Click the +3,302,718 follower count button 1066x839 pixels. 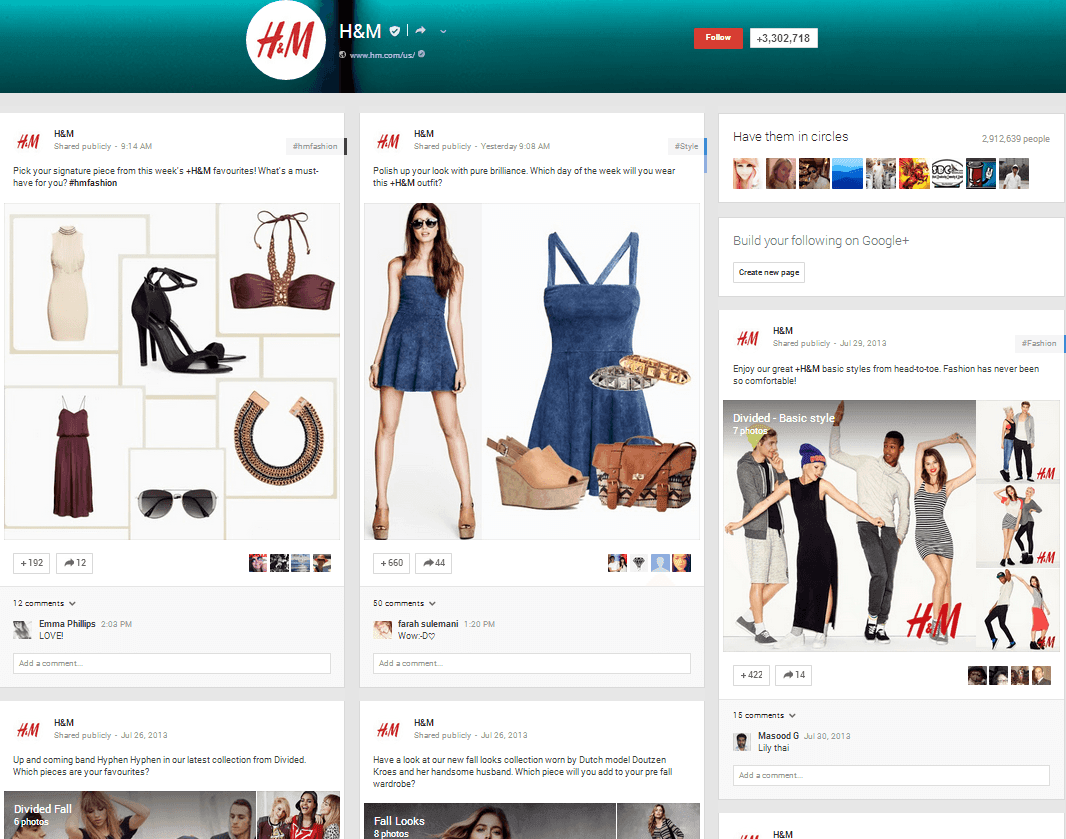coord(783,38)
